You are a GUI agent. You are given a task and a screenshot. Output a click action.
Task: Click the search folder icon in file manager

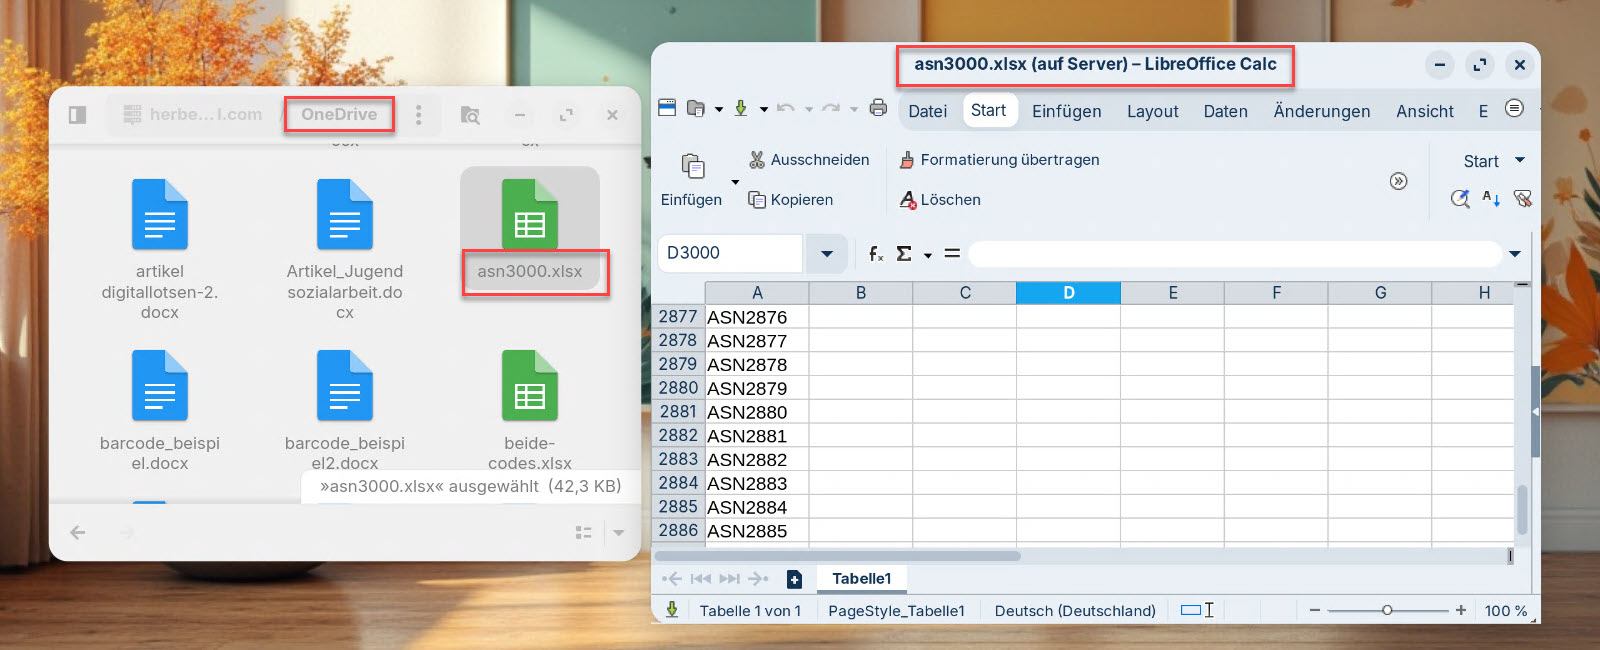pos(470,115)
